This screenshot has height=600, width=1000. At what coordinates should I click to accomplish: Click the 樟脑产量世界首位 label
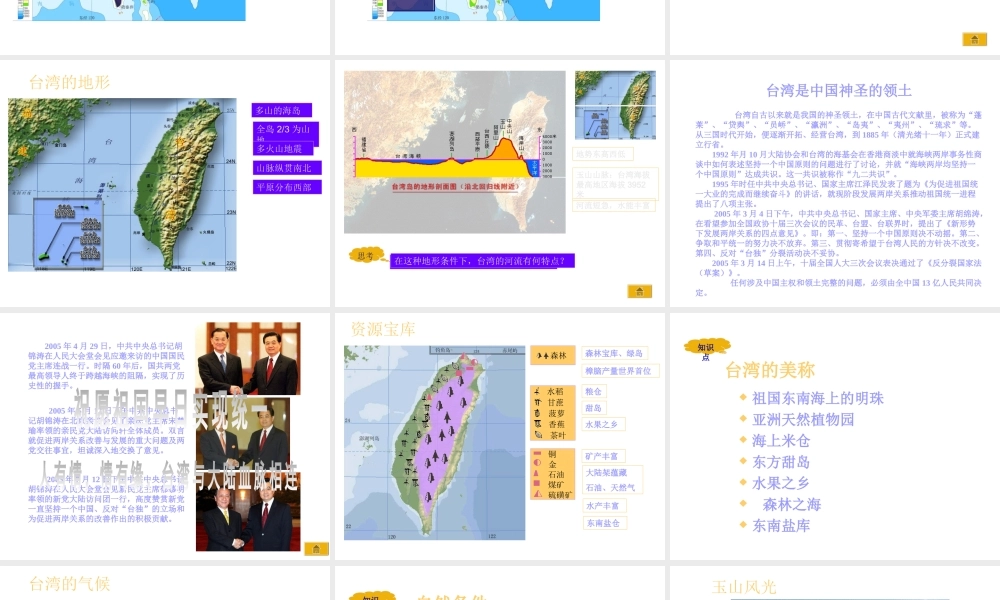620,370
